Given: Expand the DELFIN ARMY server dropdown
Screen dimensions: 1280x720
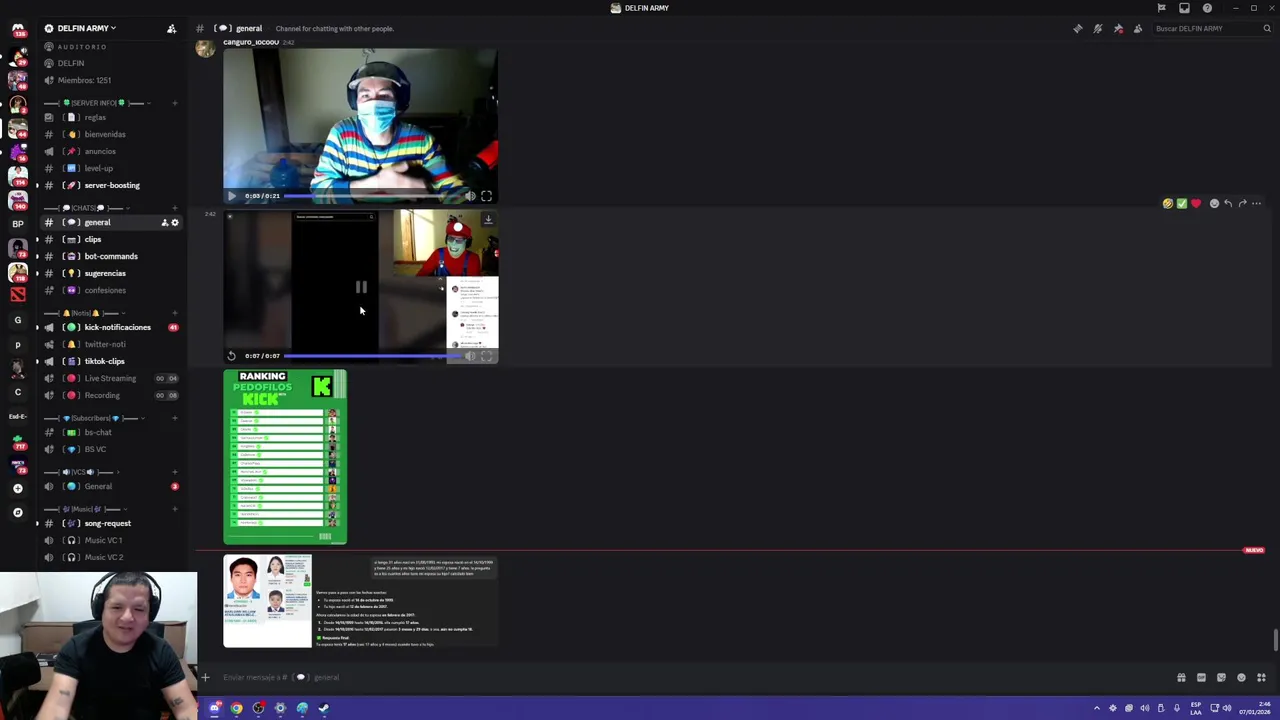Looking at the screenshot, I should tap(87, 28).
